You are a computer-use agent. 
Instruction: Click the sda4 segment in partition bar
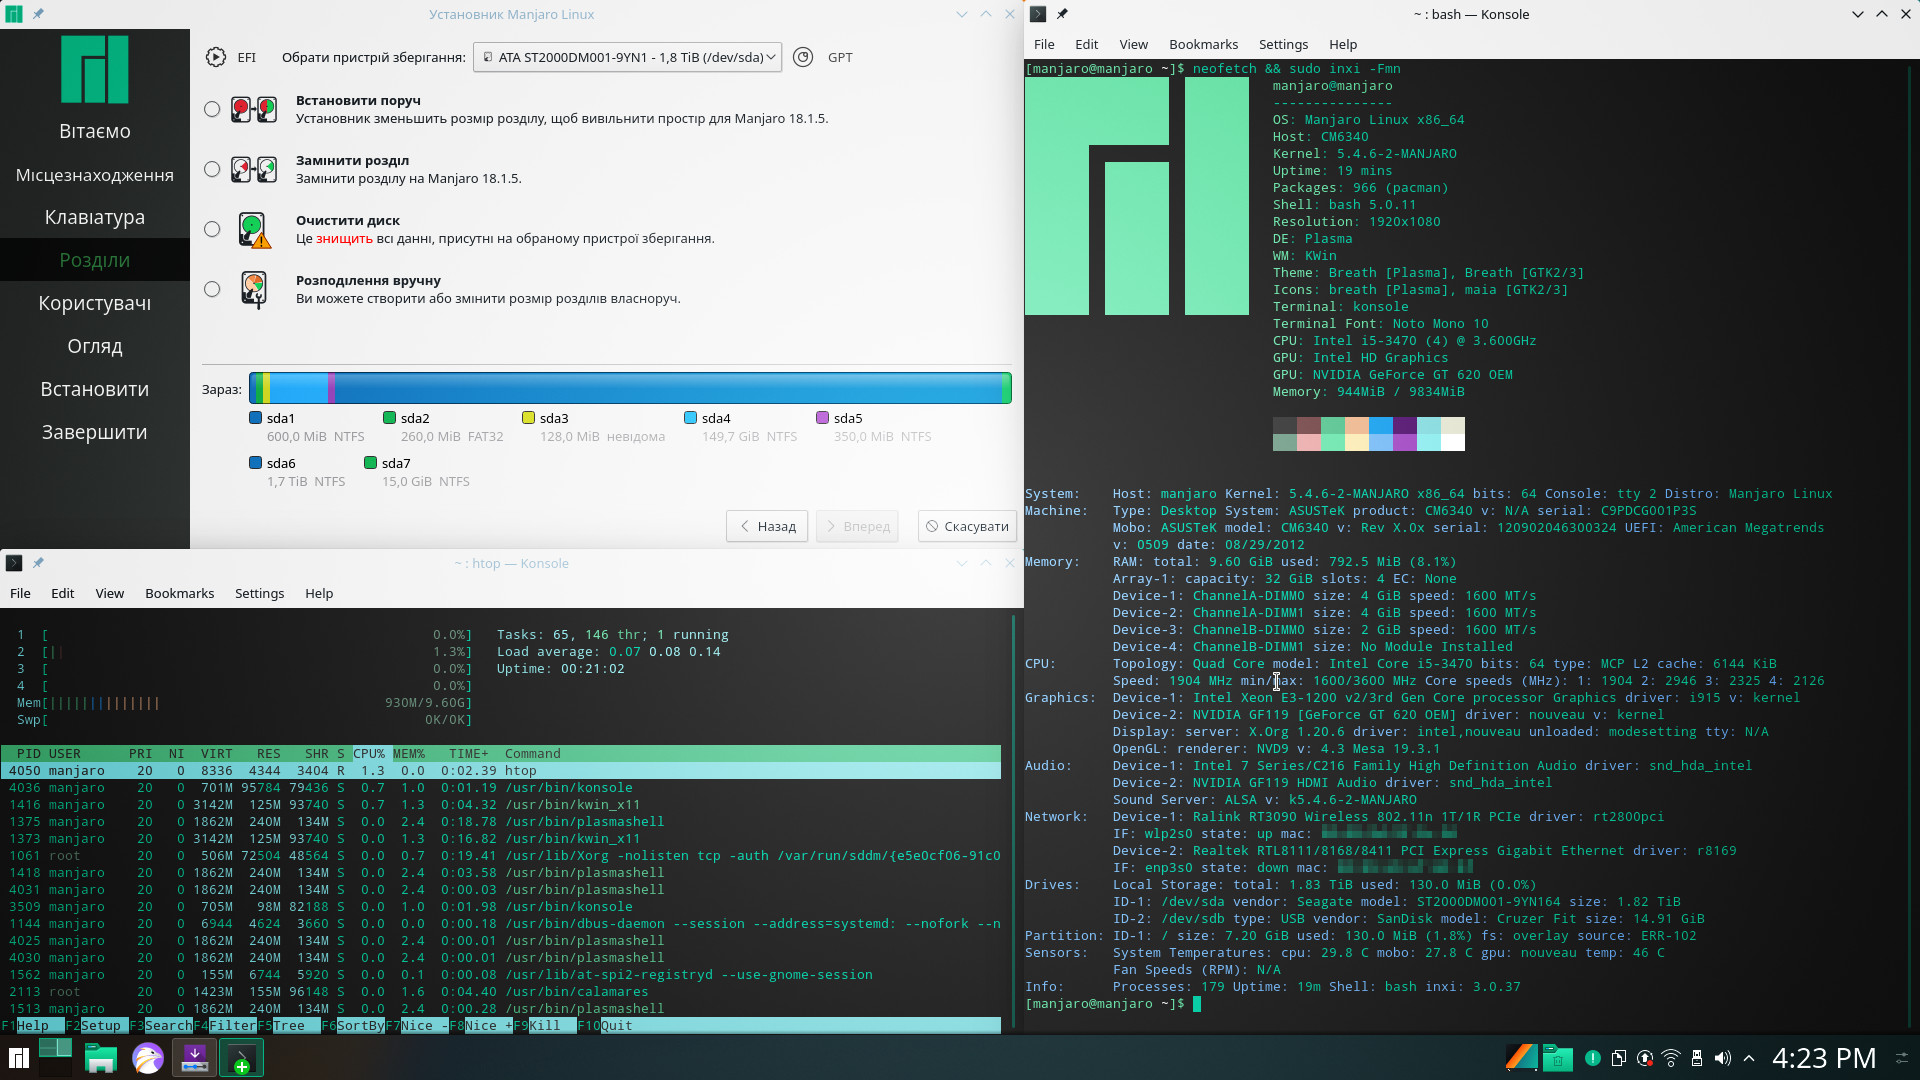click(298, 388)
